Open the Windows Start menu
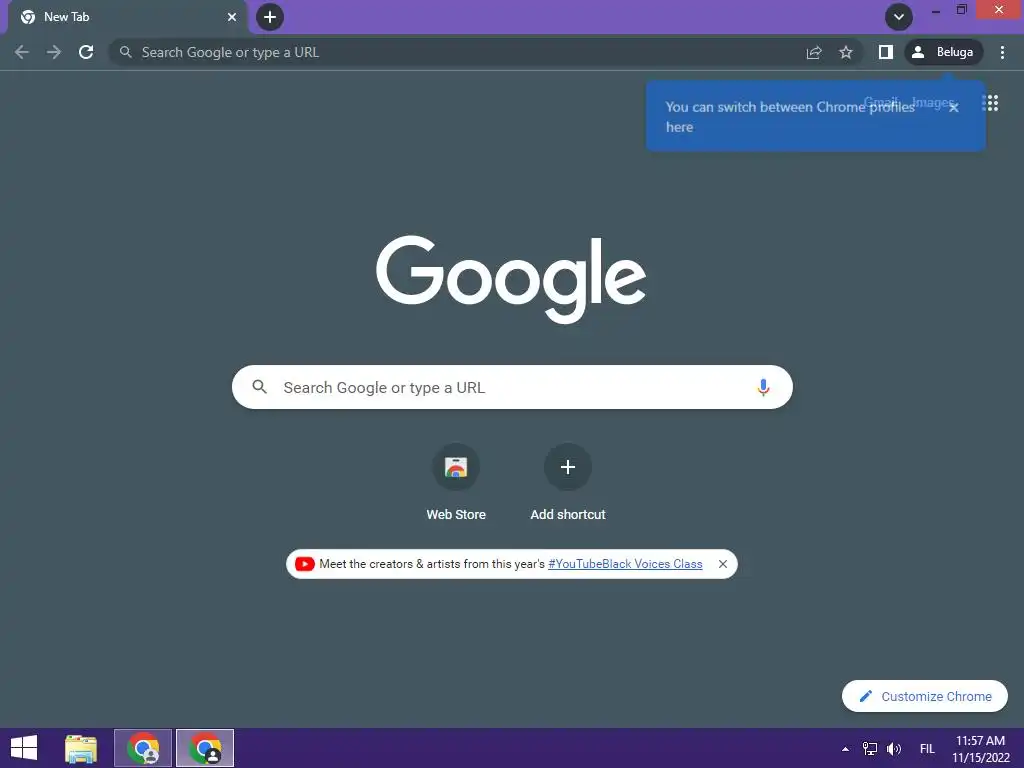 point(24,748)
